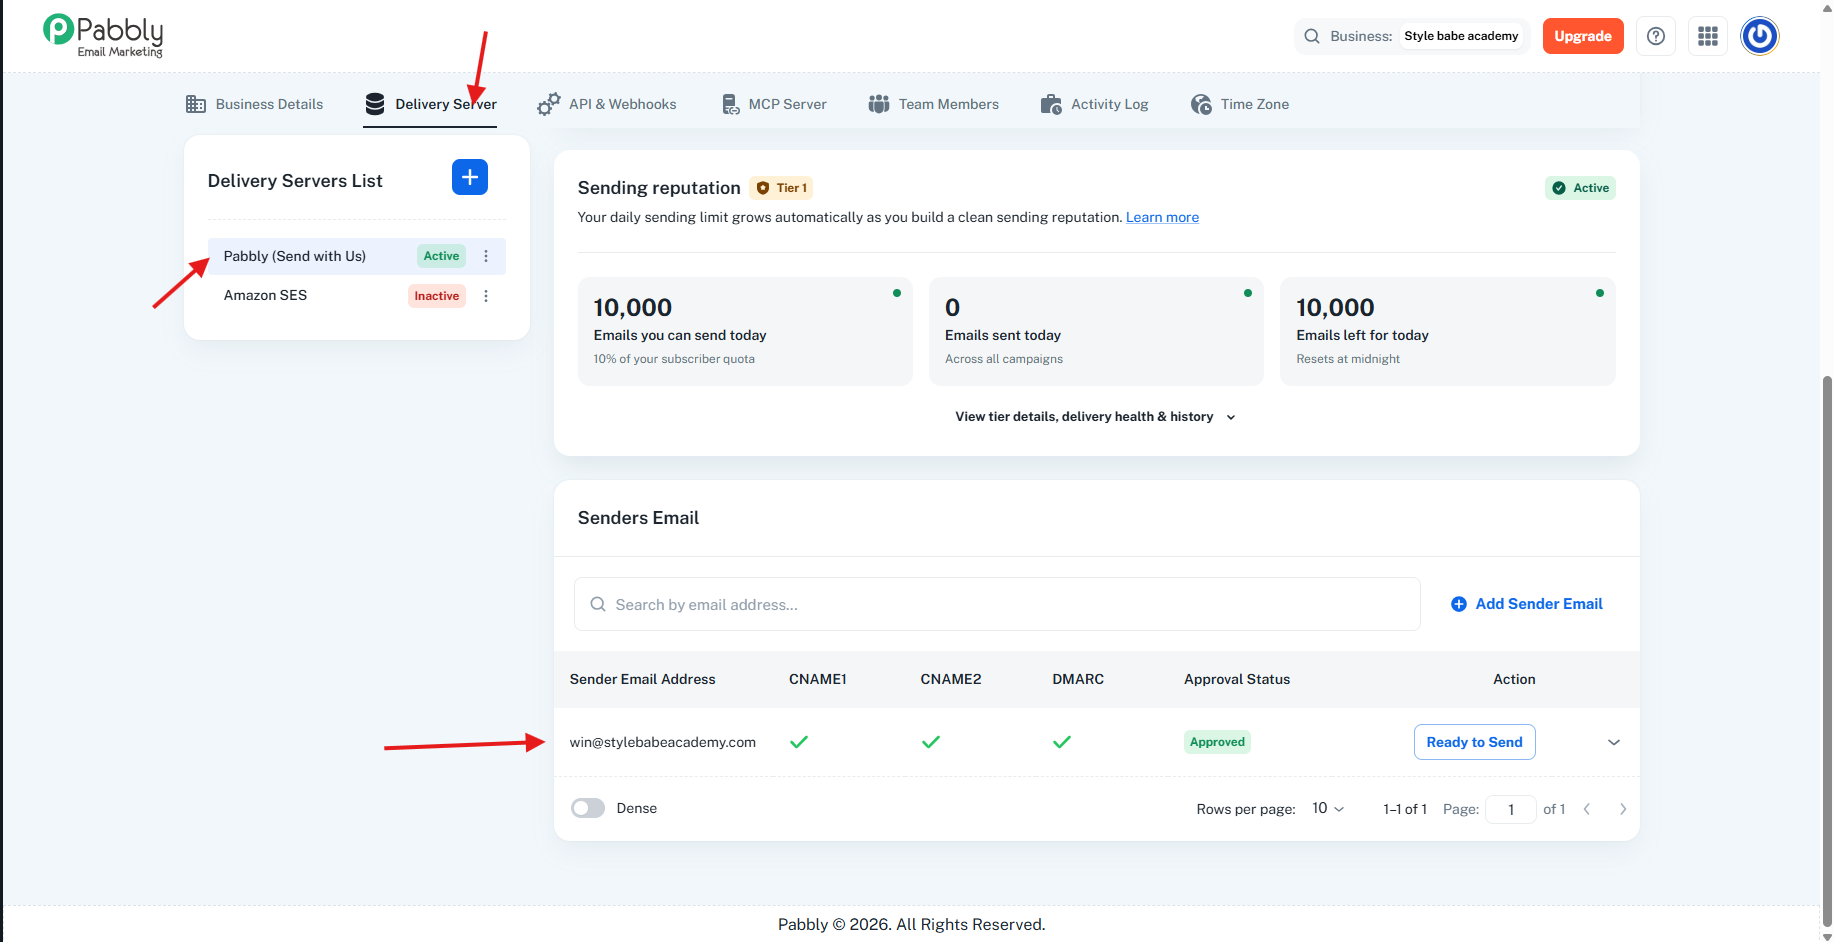1834x942 pixels.
Task: Open the Time Zone tab
Action: (x=1240, y=104)
